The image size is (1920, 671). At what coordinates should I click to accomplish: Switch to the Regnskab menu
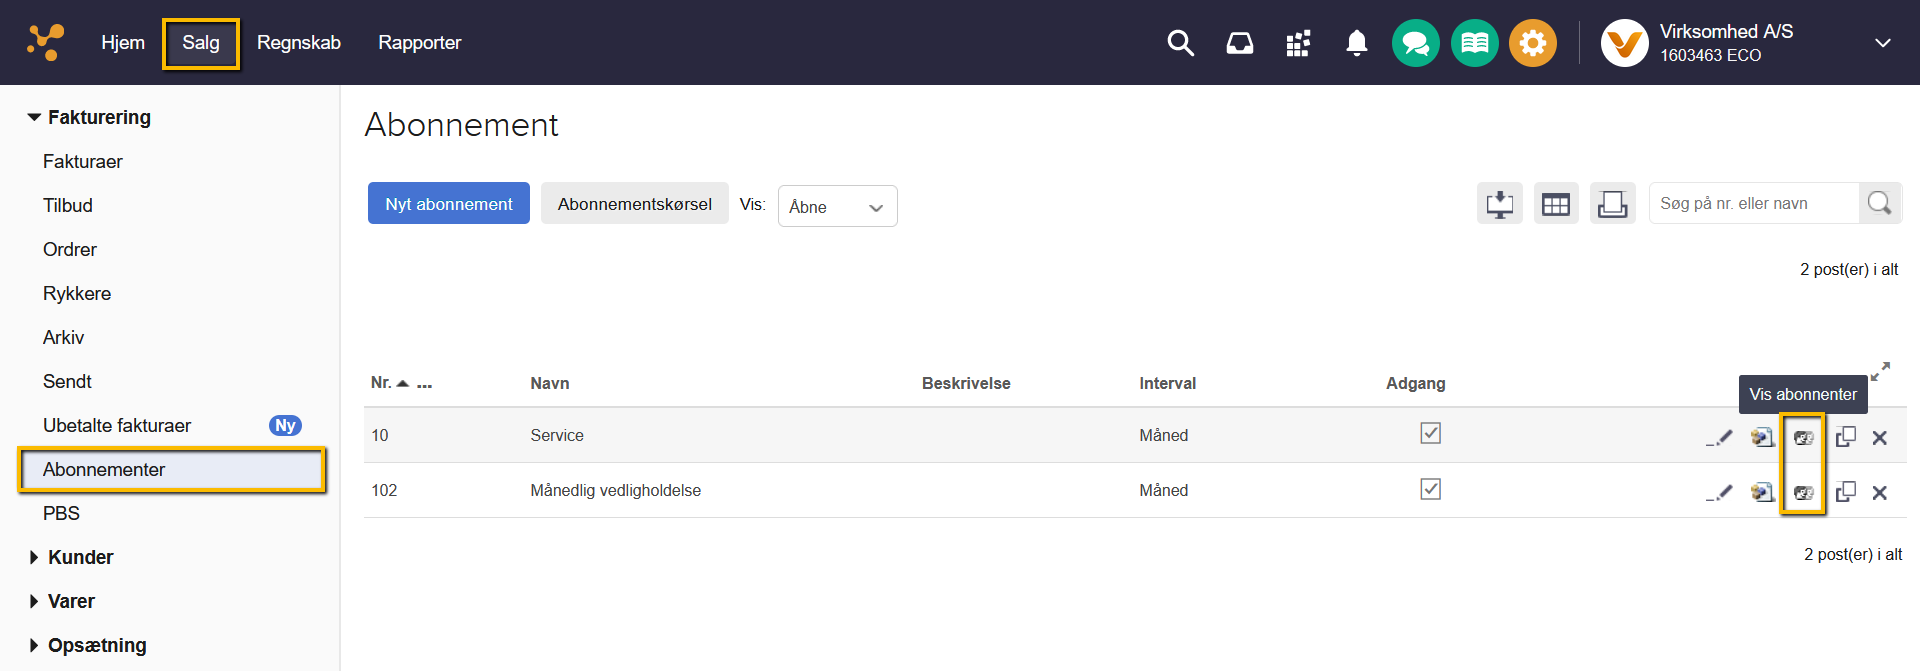tap(298, 43)
